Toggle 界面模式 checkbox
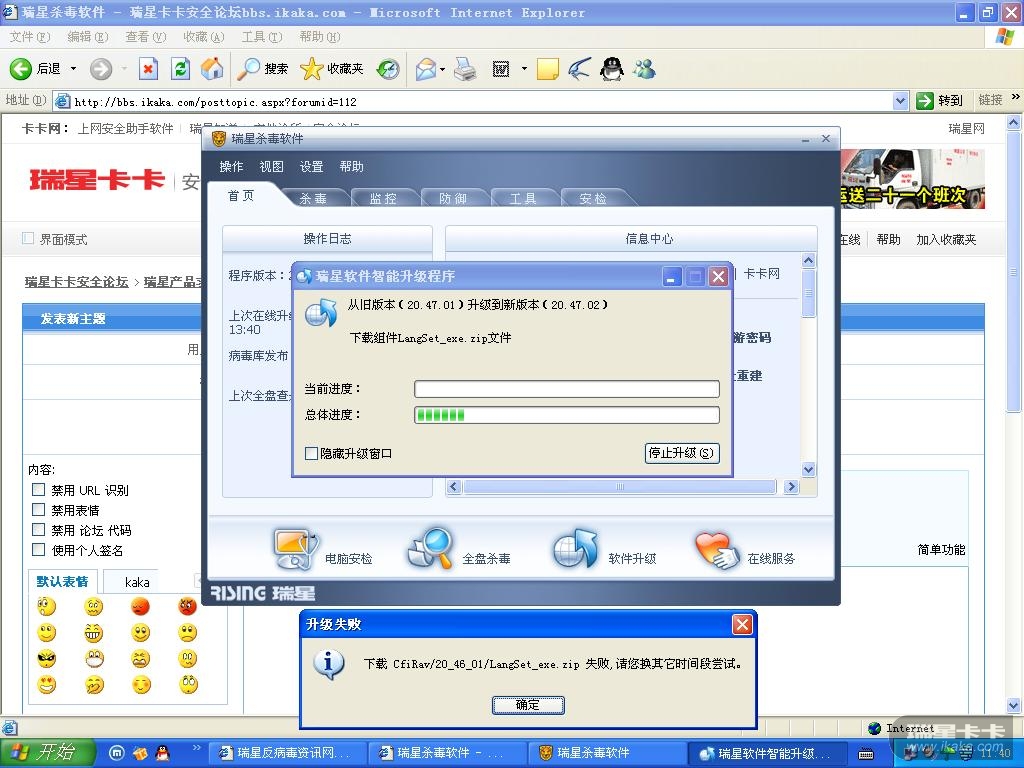This screenshot has width=1024, height=768. click(x=27, y=238)
